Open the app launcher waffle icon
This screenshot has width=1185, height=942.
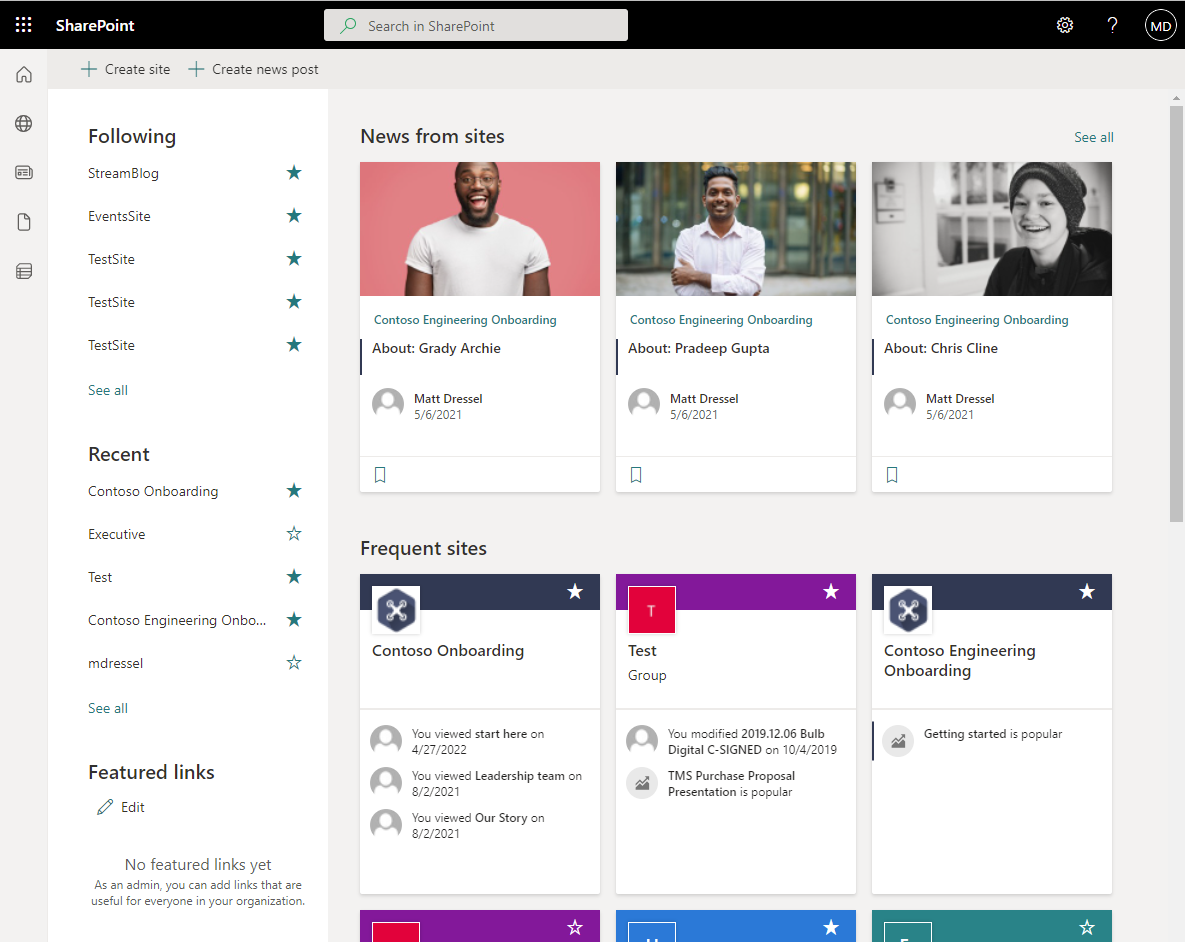23,25
